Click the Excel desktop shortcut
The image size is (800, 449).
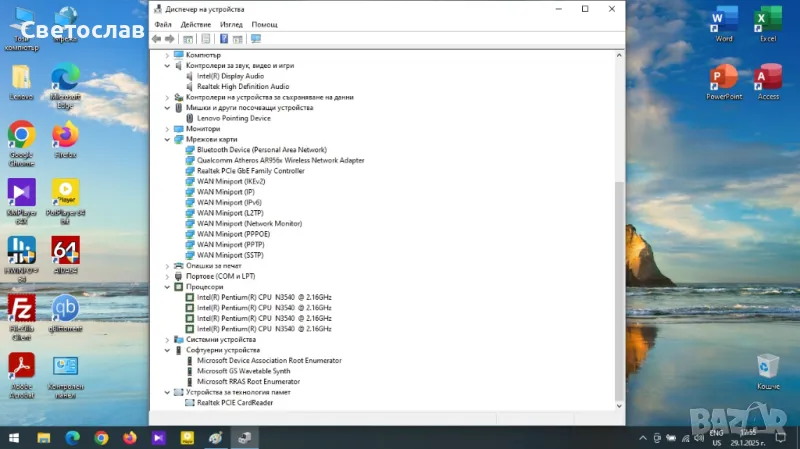(x=768, y=20)
